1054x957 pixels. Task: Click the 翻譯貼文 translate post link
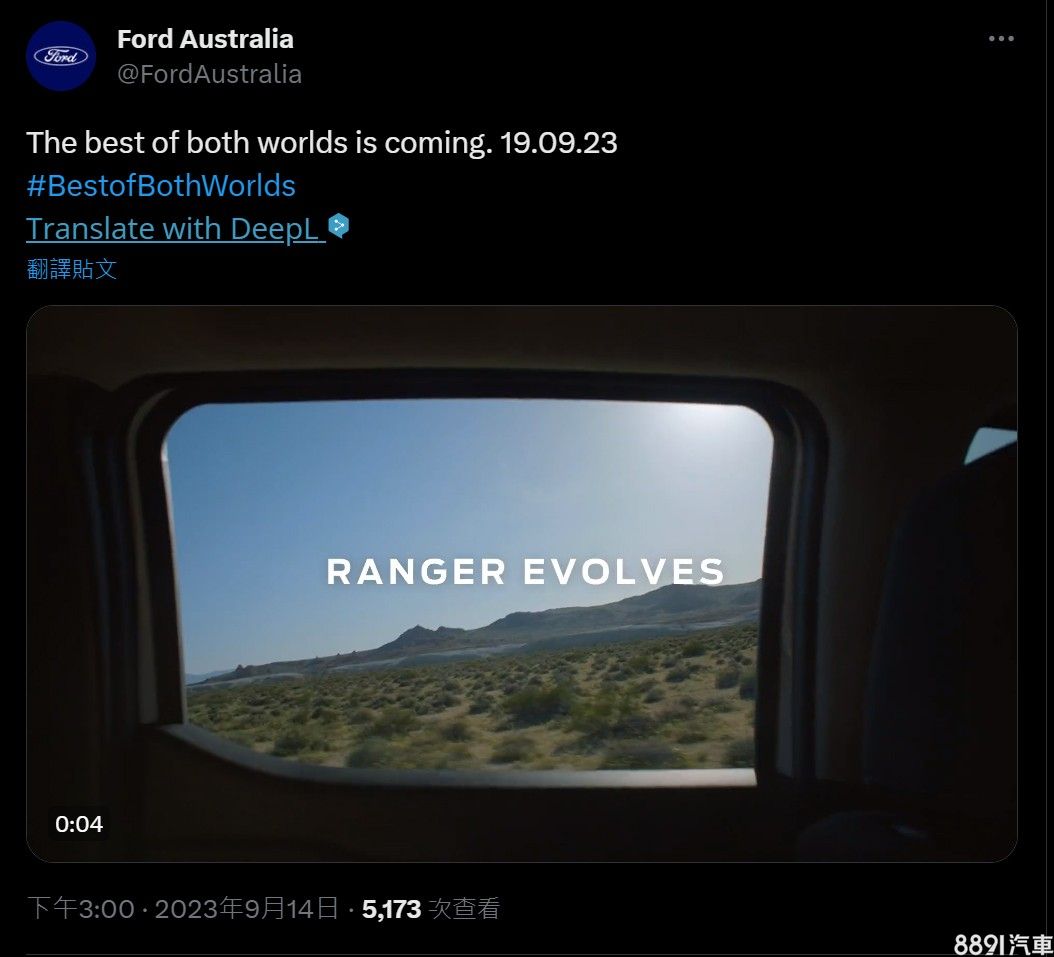(72, 268)
